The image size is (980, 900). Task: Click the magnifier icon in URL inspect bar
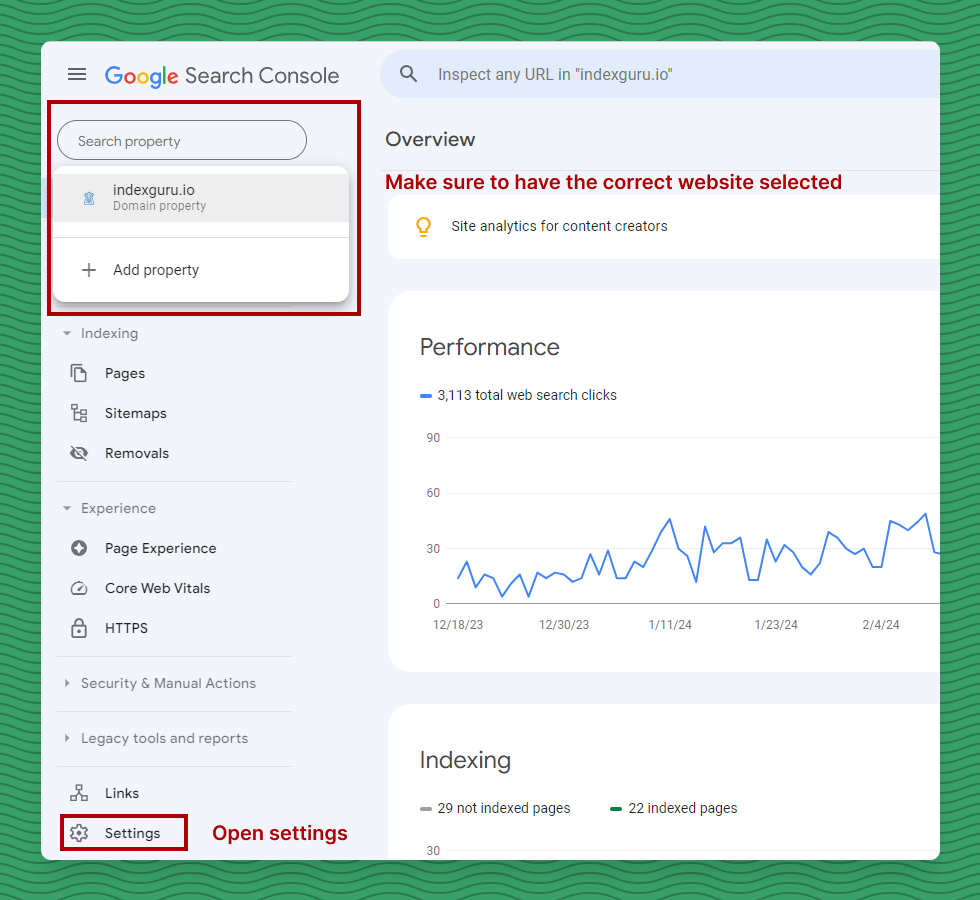click(408, 74)
